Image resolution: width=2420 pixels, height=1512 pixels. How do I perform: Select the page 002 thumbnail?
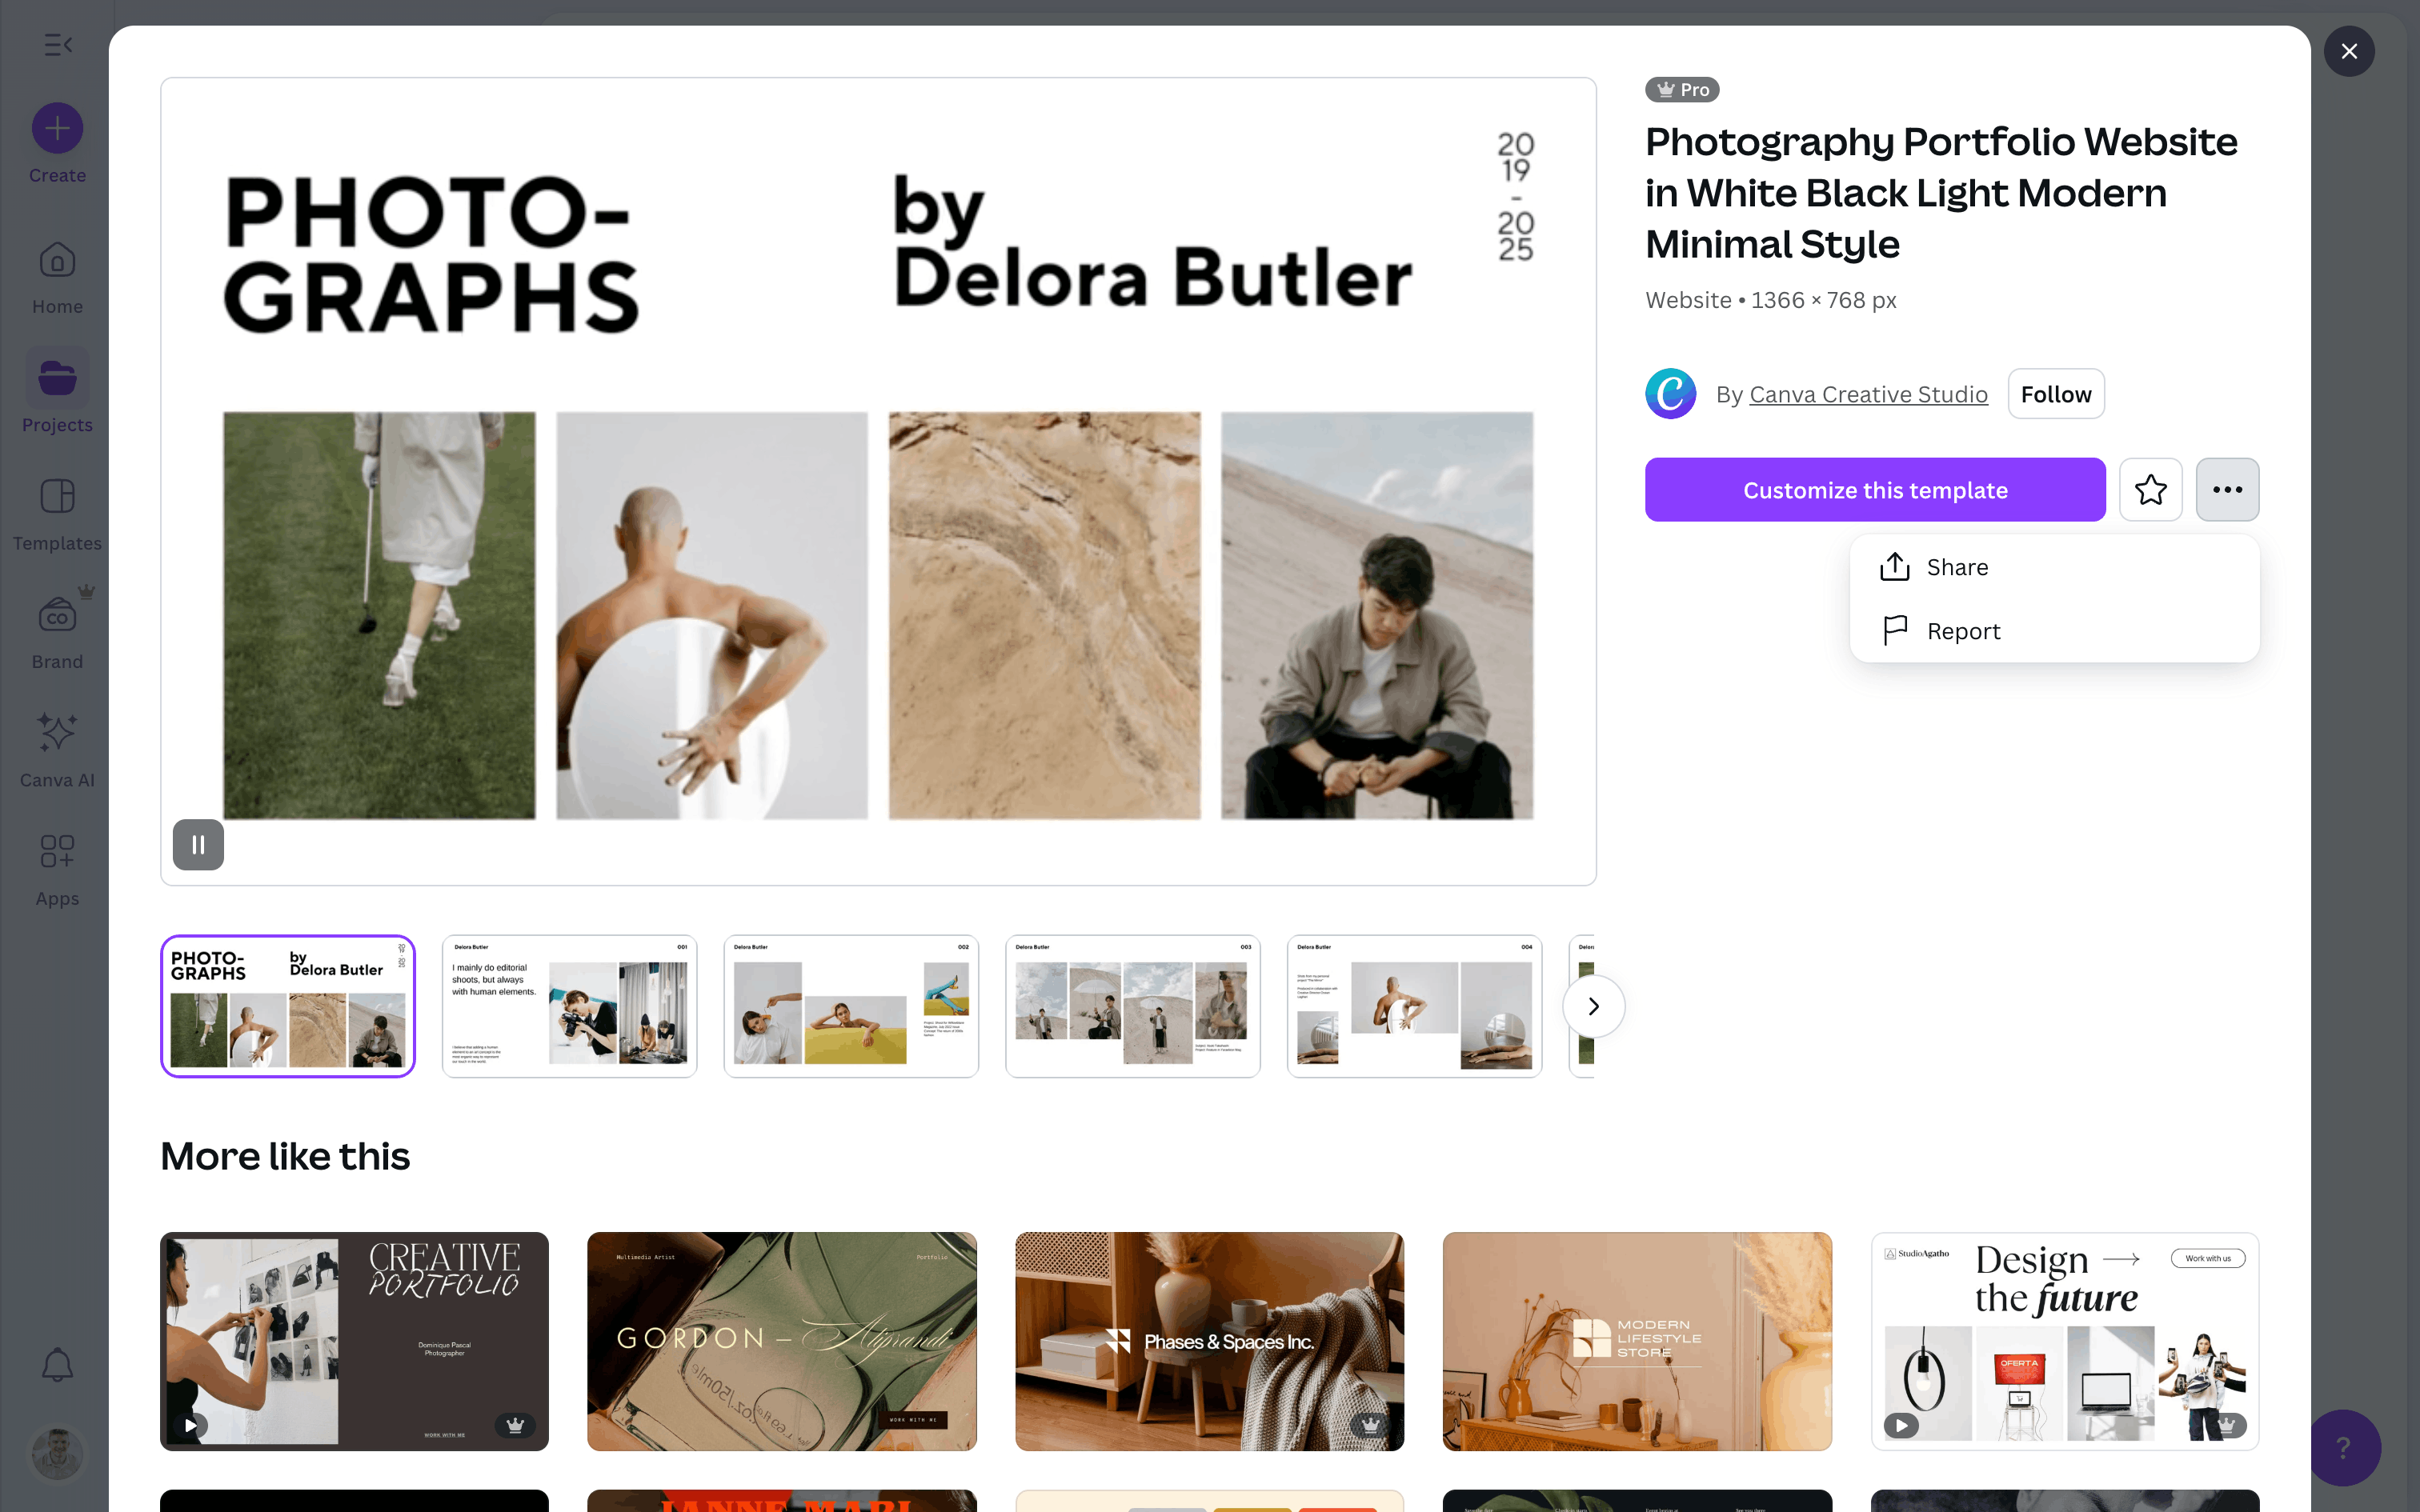click(851, 1006)
